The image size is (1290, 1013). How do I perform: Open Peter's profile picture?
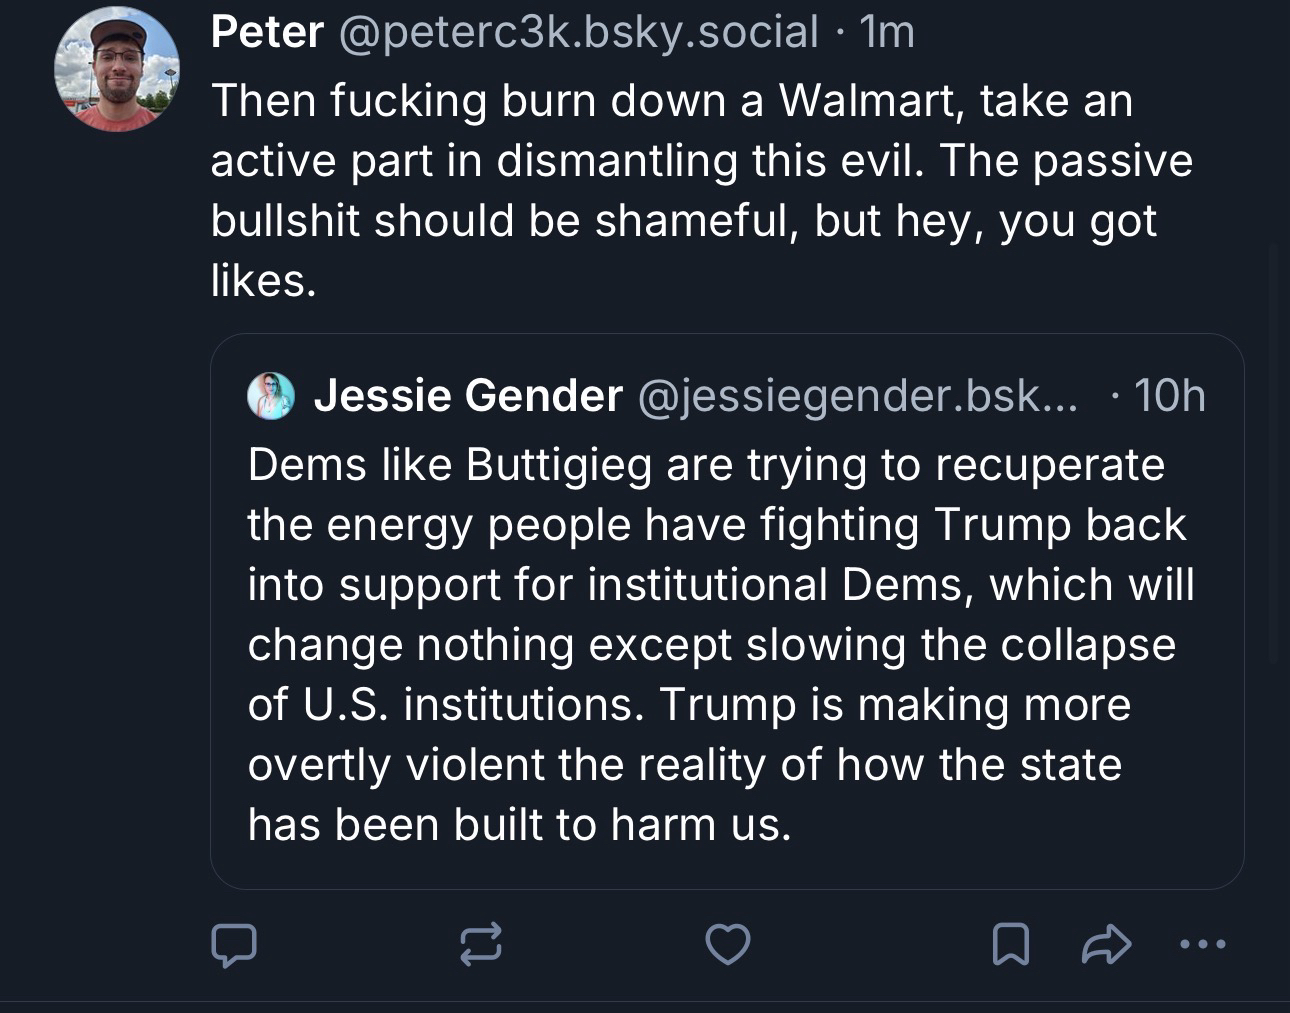pos(117,71)
